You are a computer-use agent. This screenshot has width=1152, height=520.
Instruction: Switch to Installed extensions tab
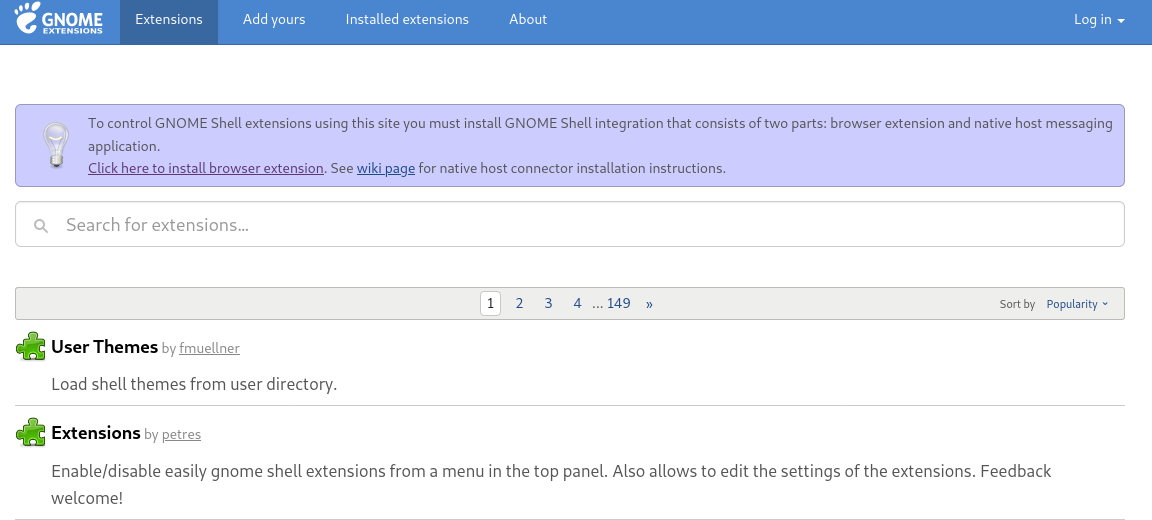pyautogui.click(x=407, y=20)
